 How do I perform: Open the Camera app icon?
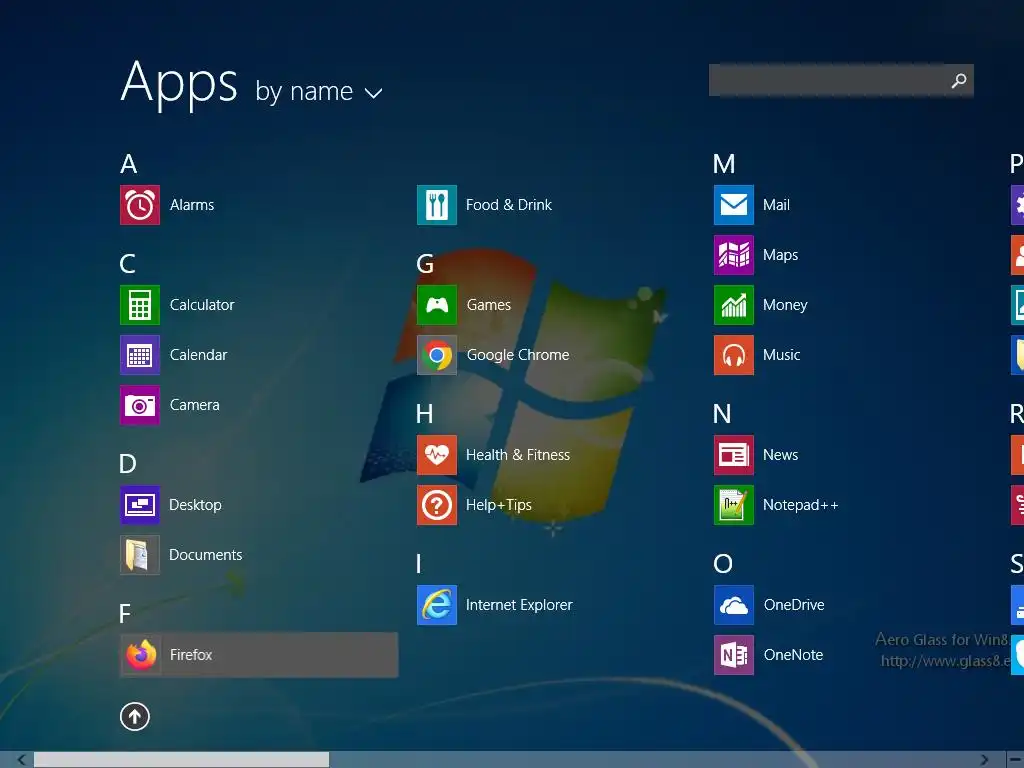pyautogui.click(x=140, y=405)
